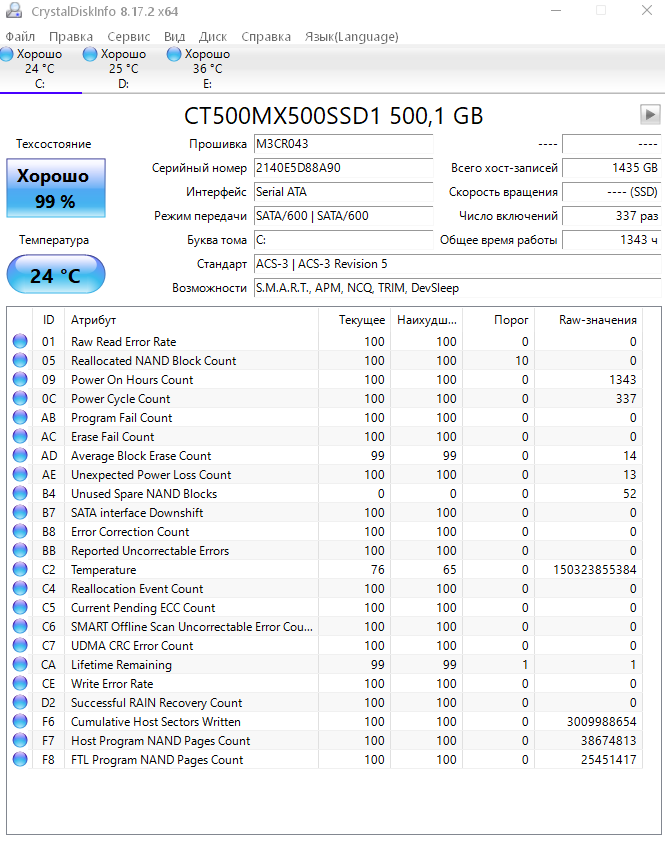This screenshot has height=841, width=665.
Task: Click status icon for Current Pending ECC Count
Action: click(20, 607)
